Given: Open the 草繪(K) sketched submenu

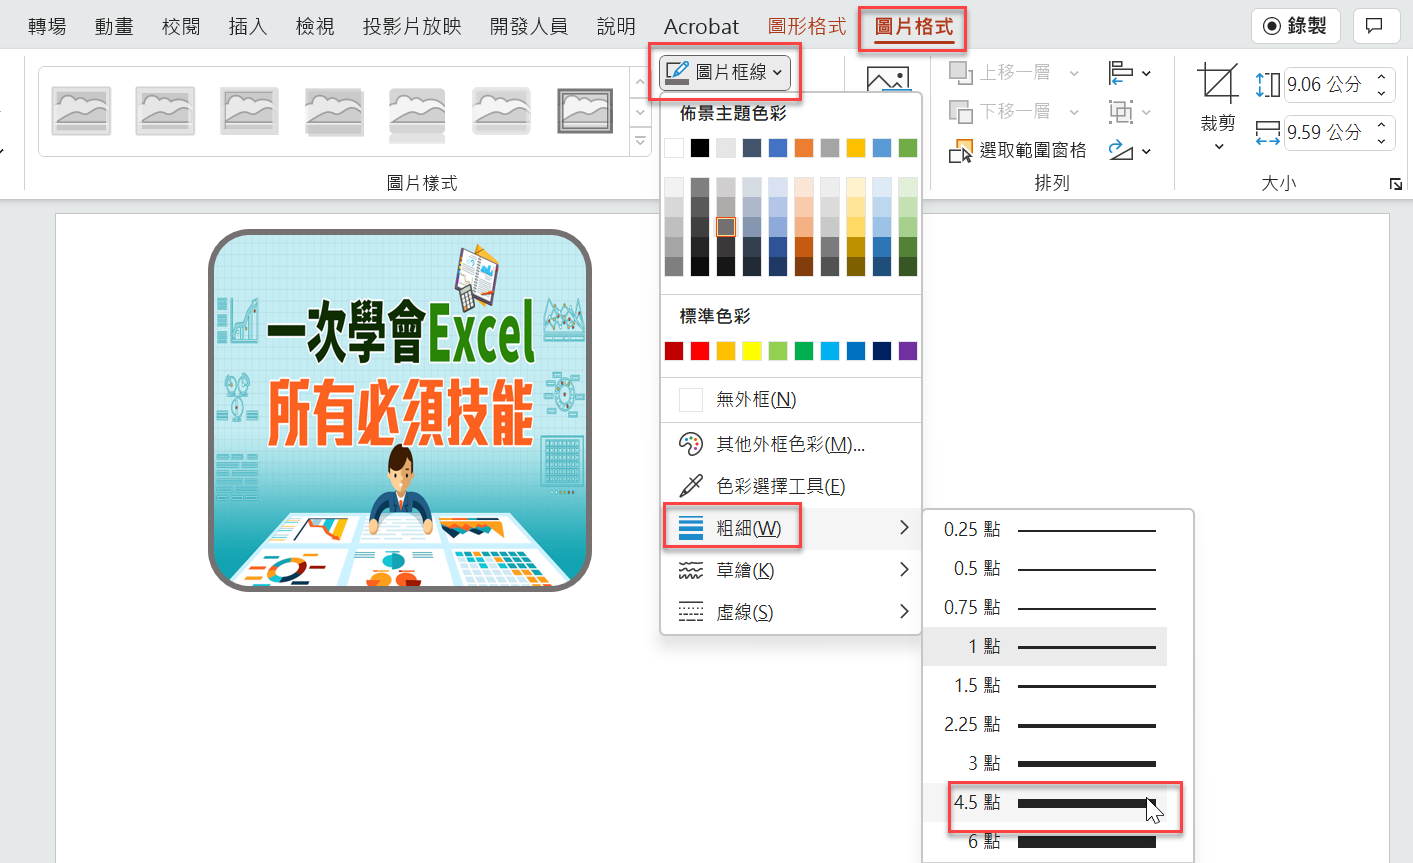Looking at the screenshot, I should click(x=790, y=570).
